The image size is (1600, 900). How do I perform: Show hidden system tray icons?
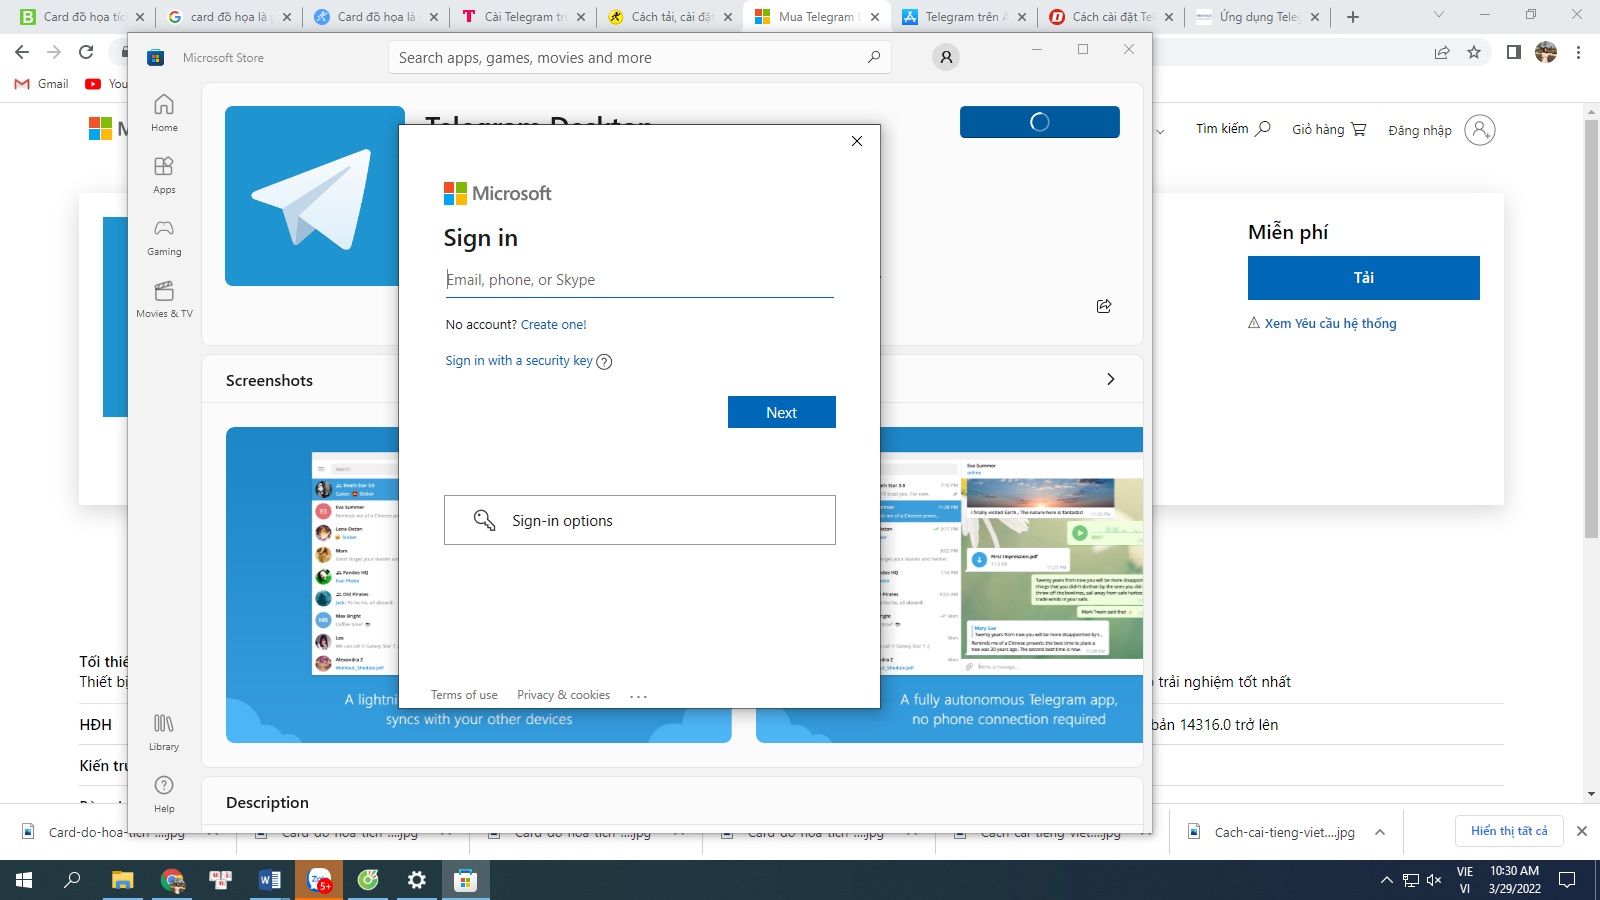point(1386,880)
